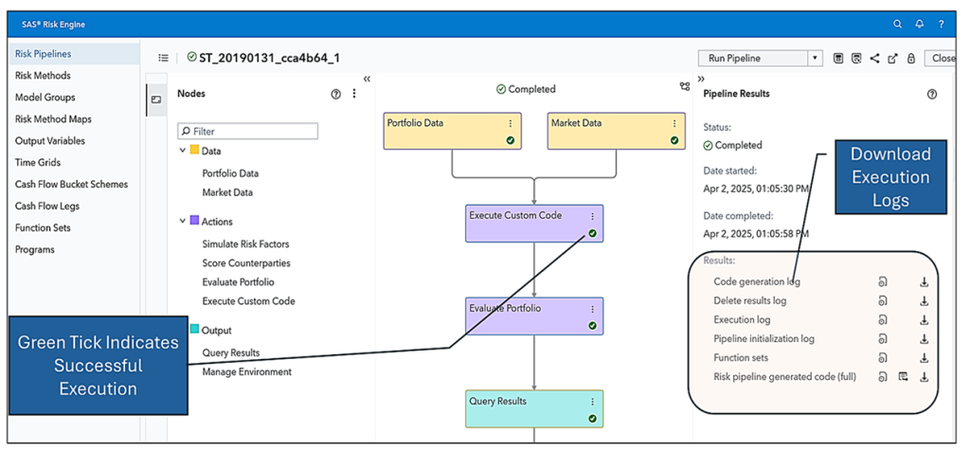
Task: Download Risk pipeline generated code (full)
Action: point(924,377)
